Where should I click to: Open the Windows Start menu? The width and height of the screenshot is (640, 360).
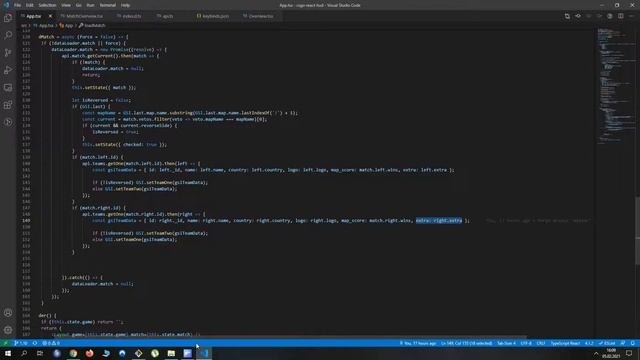click(7, 353)
